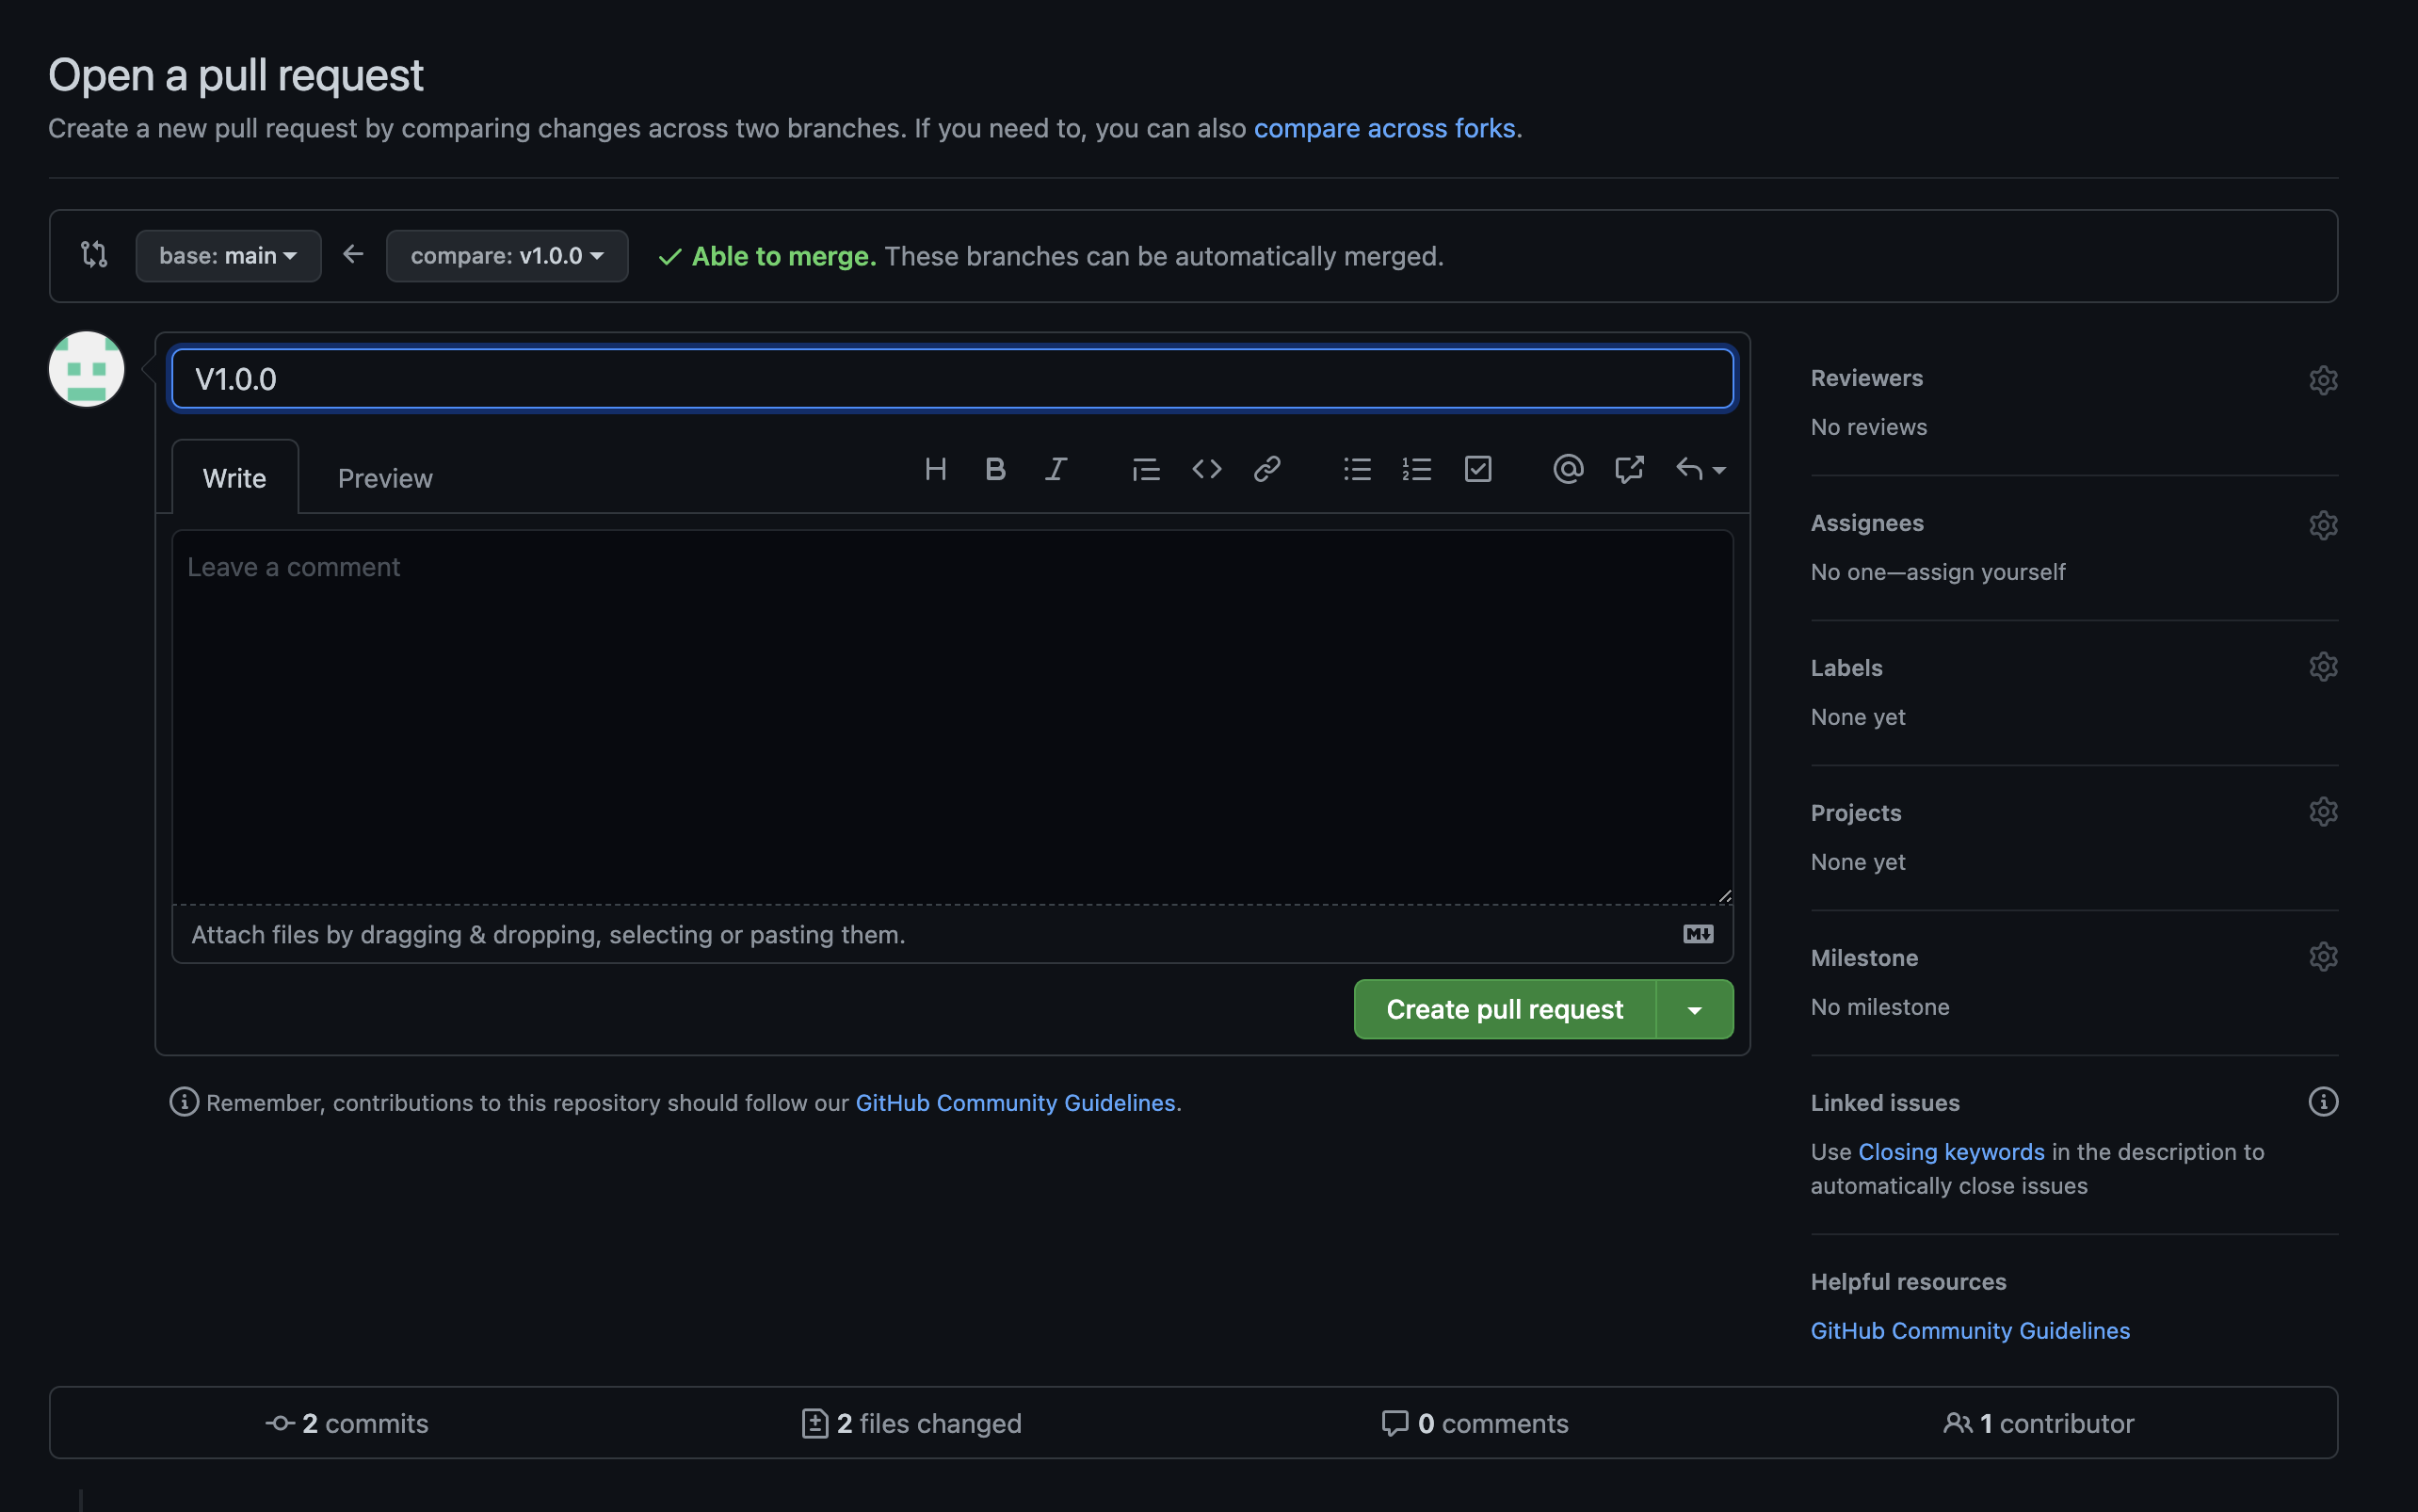Mention a user with @ icon

click(x=1568, y=469)
